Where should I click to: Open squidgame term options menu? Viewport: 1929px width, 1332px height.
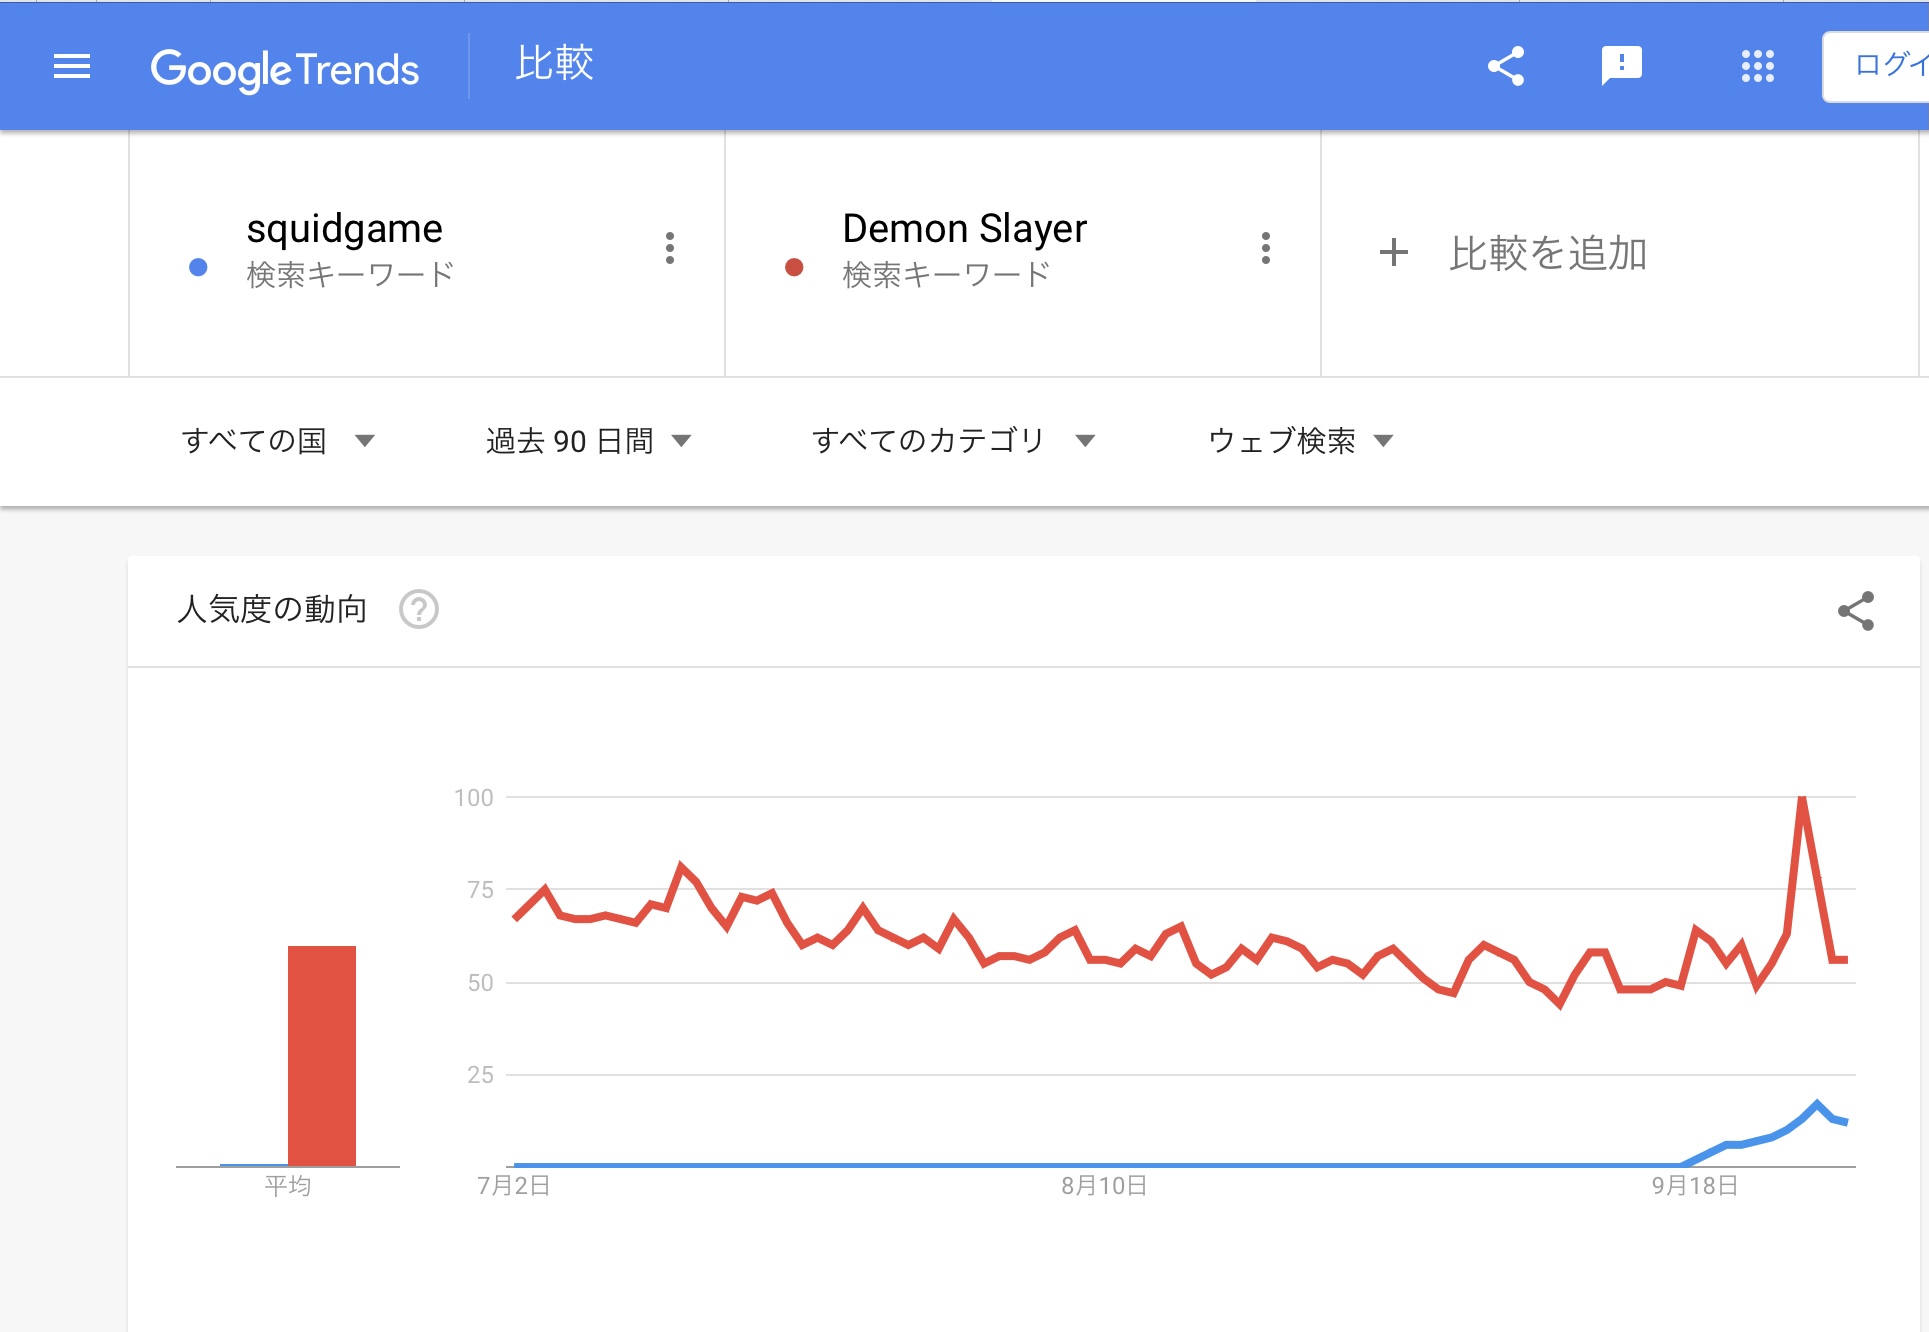pyautogui.click(x=670, y=248)
